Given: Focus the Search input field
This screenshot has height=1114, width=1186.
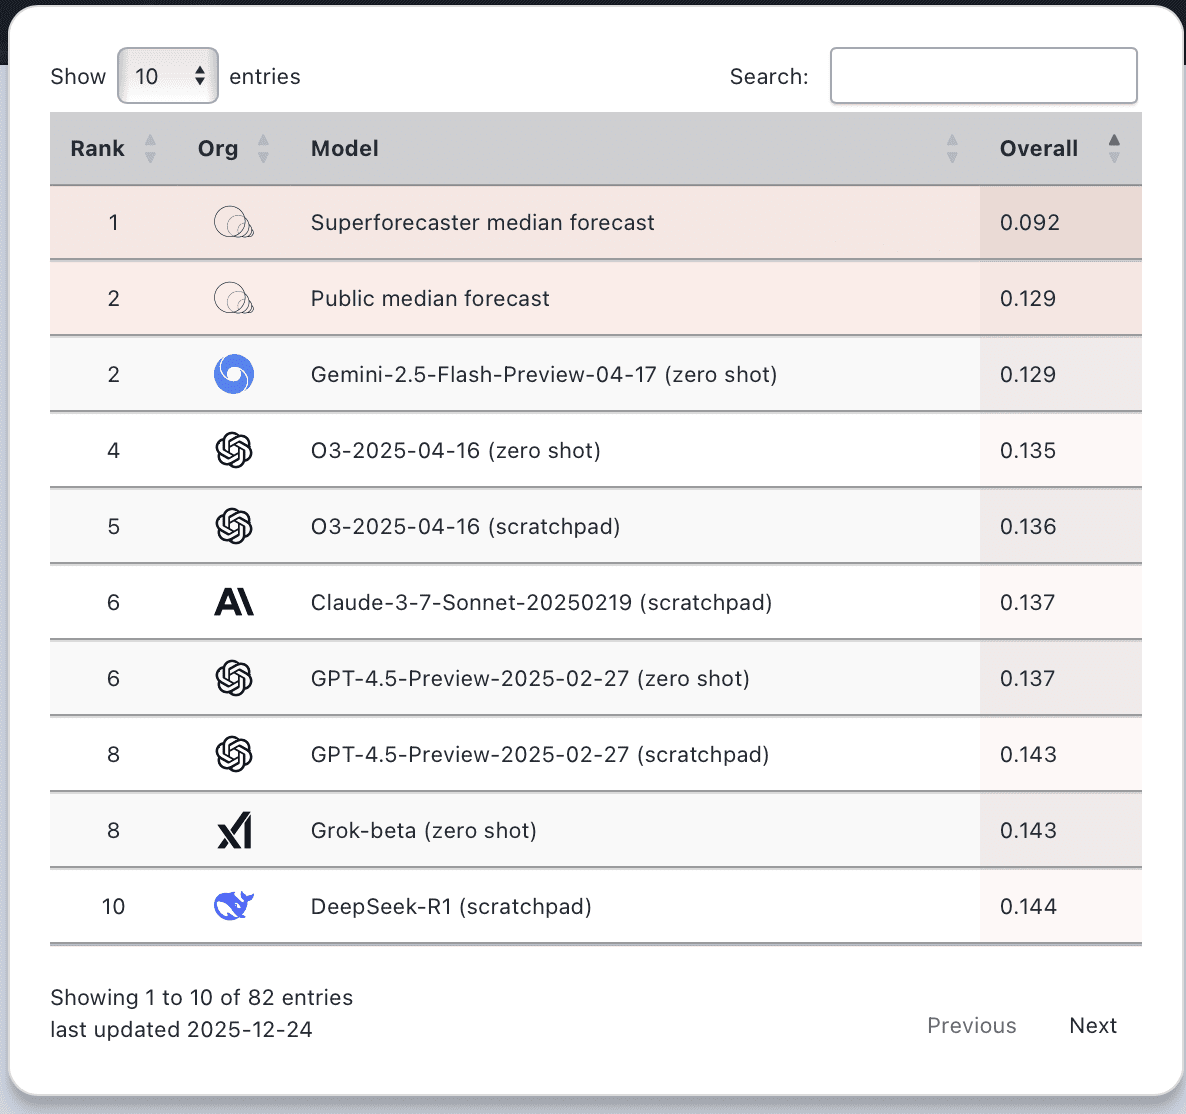Looking at the screenshot, I should (x=983, y=76).
